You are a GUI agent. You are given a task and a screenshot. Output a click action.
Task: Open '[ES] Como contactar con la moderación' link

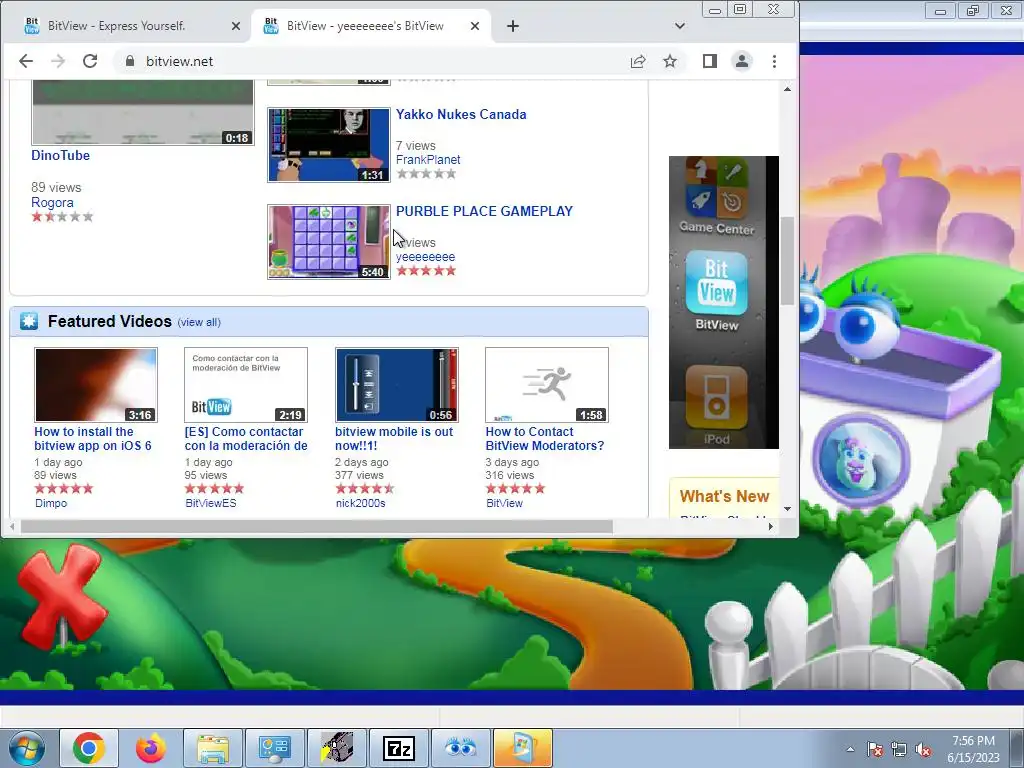[246, 439]
